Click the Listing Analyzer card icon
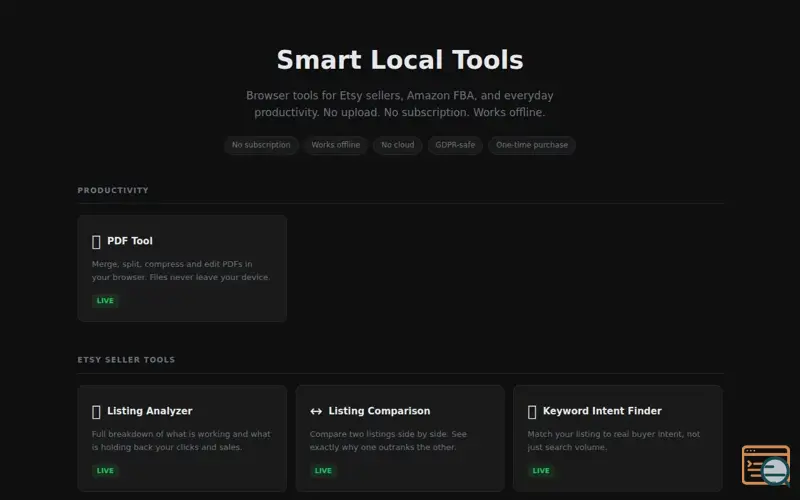 pyautogui.click(x=96, y=411)
